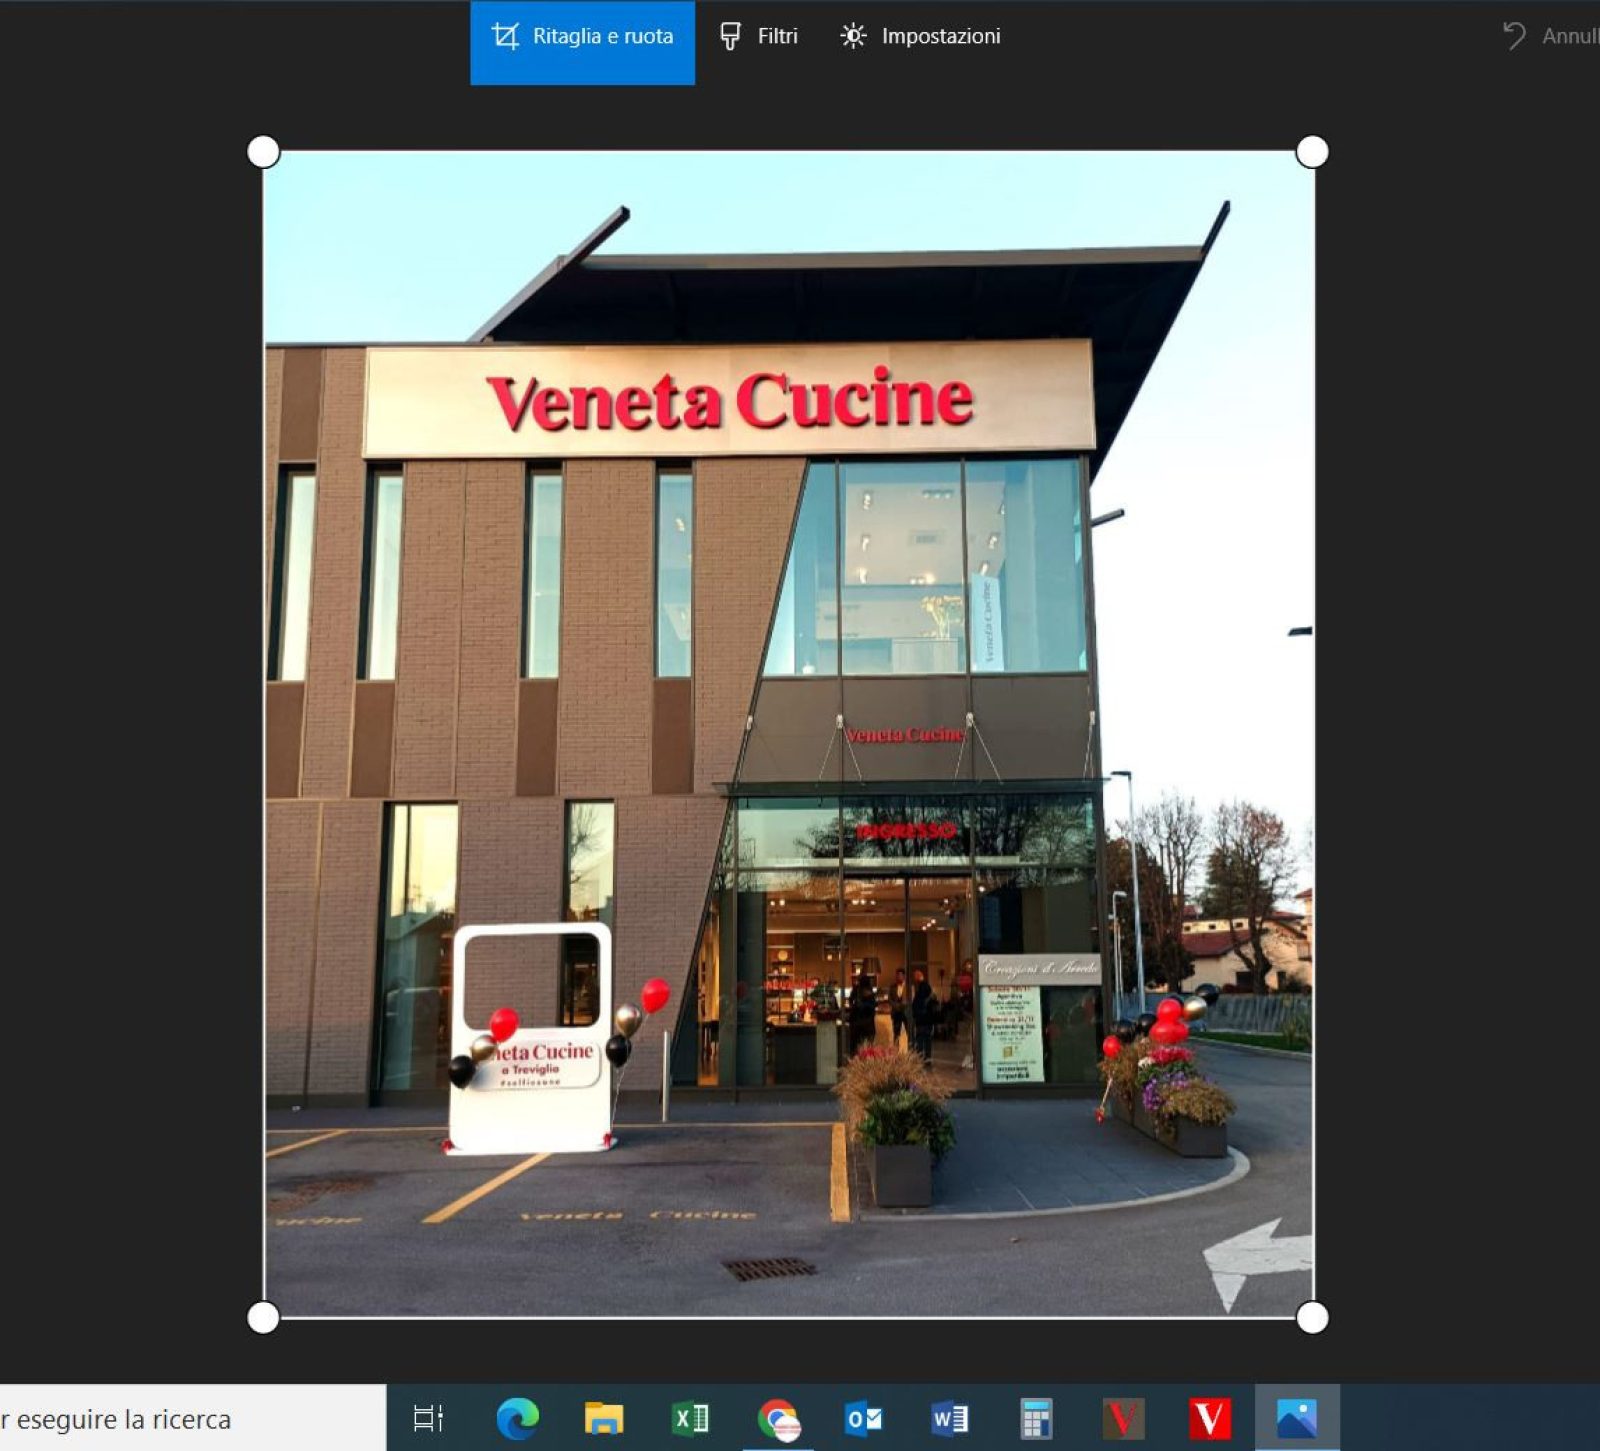Launch Microsoft Edge from the taskbar
1600x1451 pixels.
tap(517, 1419)
